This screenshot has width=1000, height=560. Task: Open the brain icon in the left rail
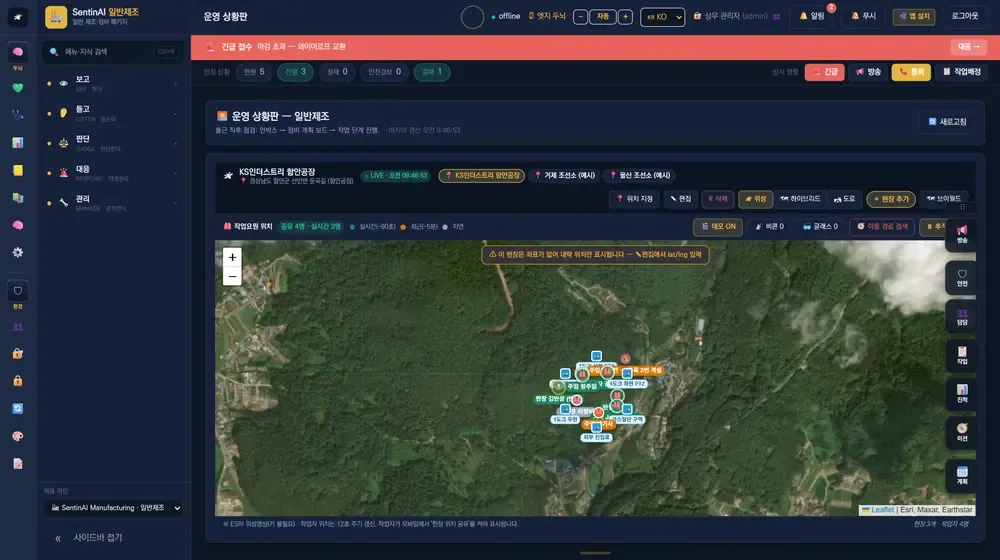tap(17, 53)
